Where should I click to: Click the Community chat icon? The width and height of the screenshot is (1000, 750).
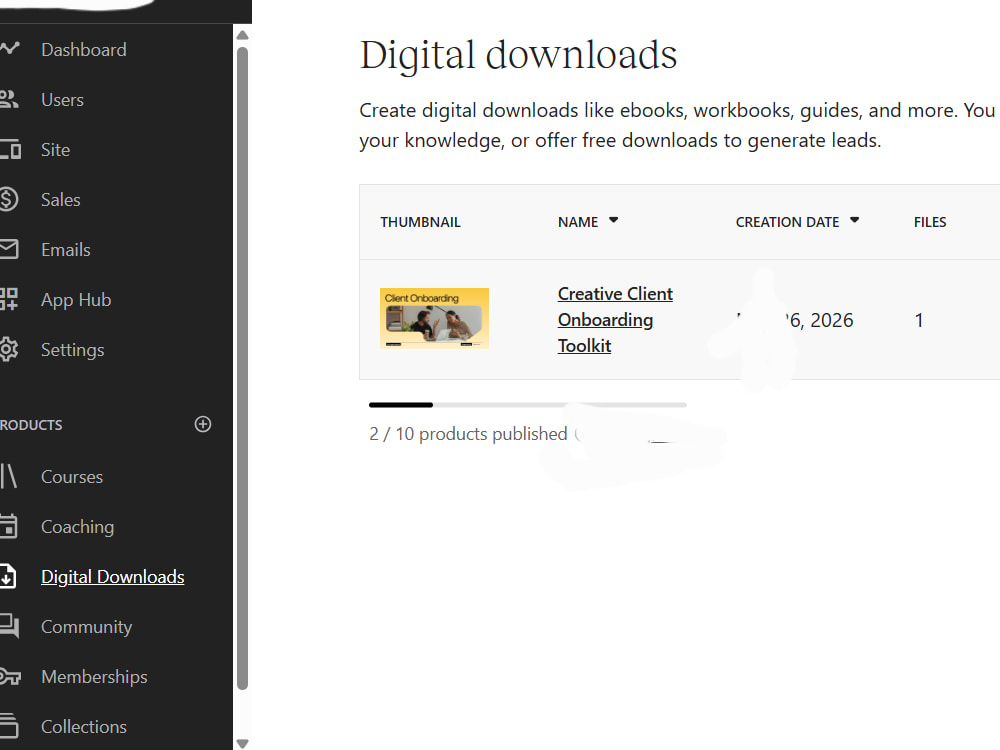pyautogui.click(x=10, y=626)
